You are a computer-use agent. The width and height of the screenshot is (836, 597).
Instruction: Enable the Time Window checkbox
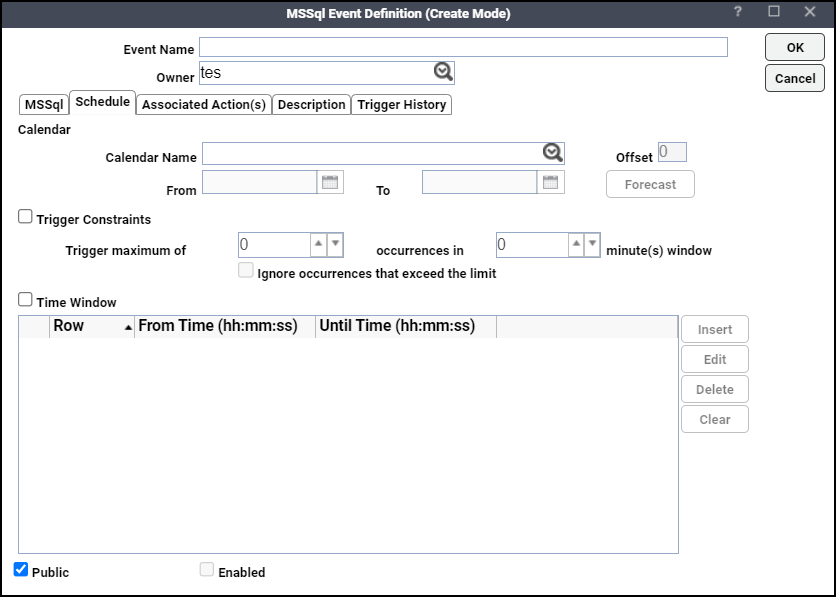(25, 300)
